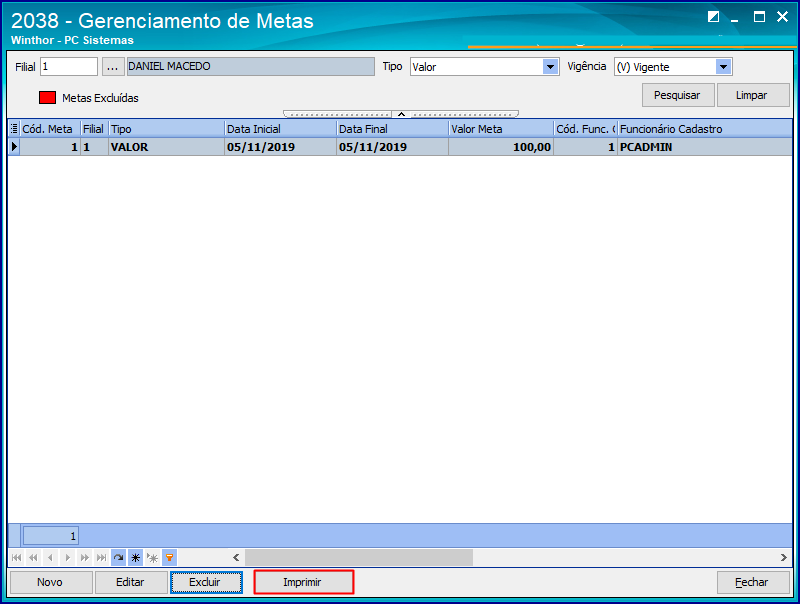
Task: Go to next record arrow
Action: 67,558
